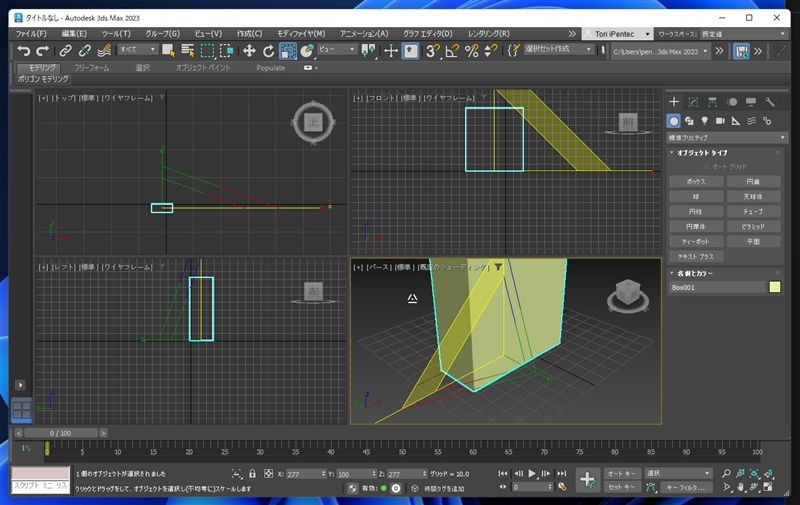This screenshot has height=505, width=800.
Task: Click the ピラミッド primitive button
Action: pyautogui.click(x=753, y=226)
